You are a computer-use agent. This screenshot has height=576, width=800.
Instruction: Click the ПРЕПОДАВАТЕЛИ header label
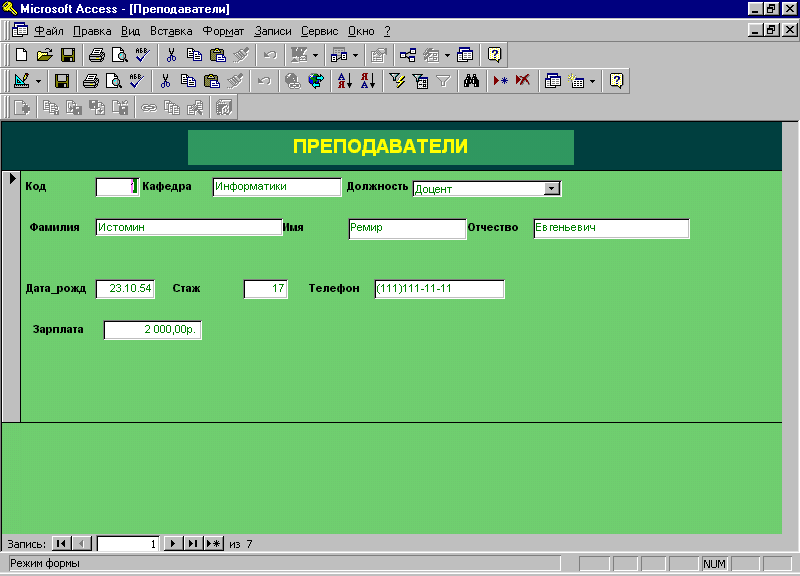[x=381, y=147]
